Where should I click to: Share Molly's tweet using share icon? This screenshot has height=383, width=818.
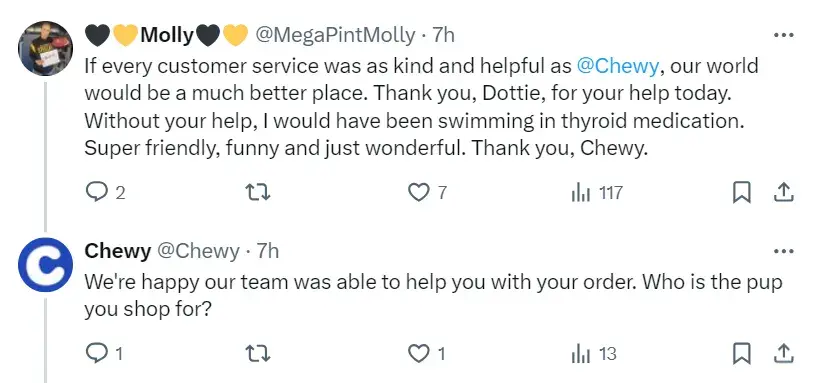click(x=783, y=193)
